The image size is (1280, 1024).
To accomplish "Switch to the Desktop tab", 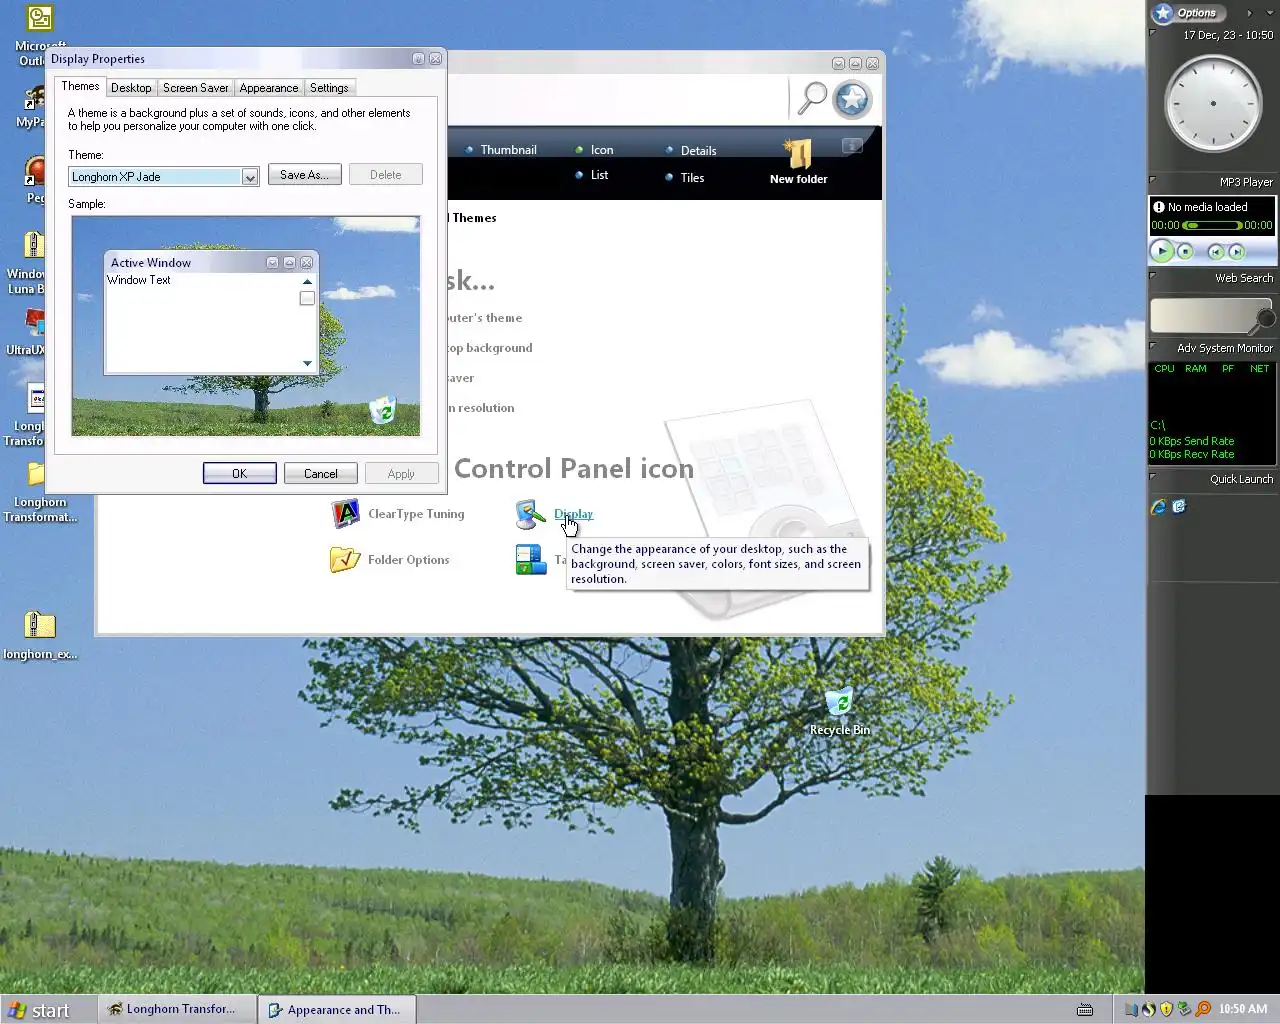I will [x=131, y=88].
